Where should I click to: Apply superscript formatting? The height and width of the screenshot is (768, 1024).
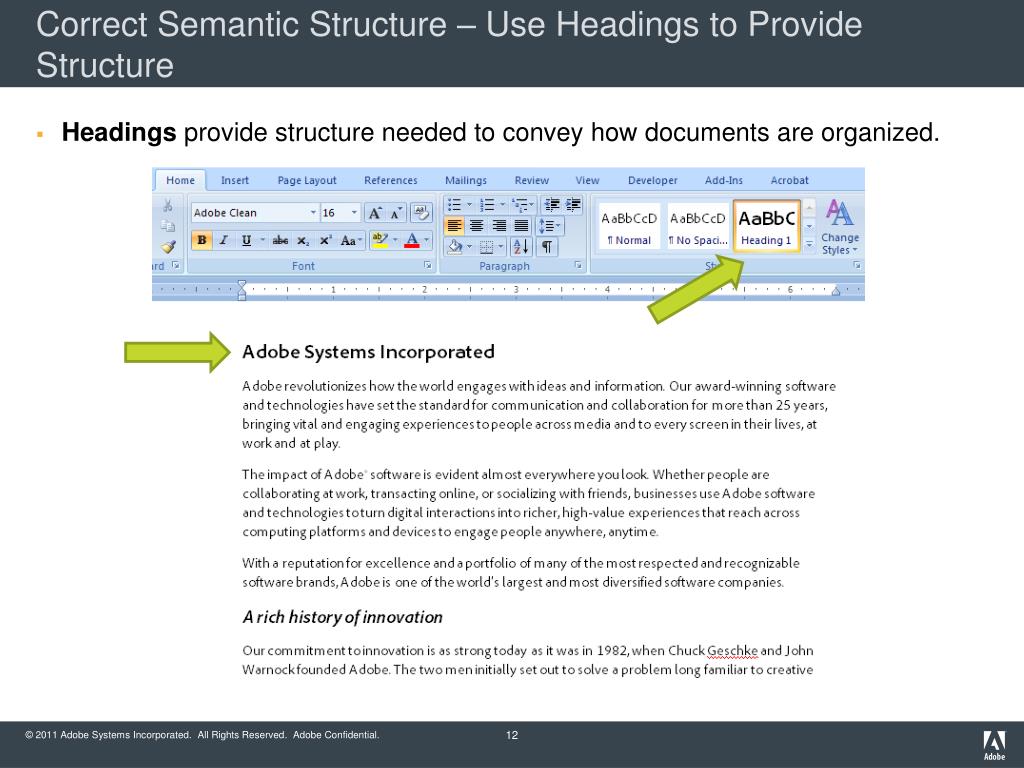pyautogui.click(x=325, y=240)
